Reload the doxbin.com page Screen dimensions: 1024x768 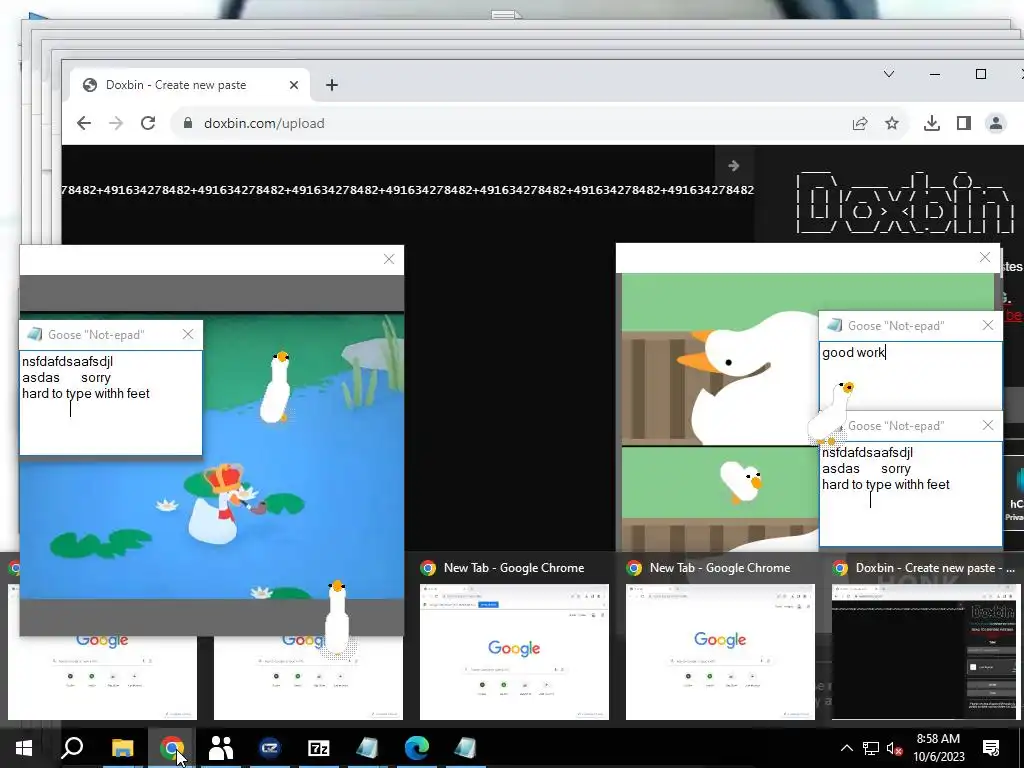(x=148, y=123)
